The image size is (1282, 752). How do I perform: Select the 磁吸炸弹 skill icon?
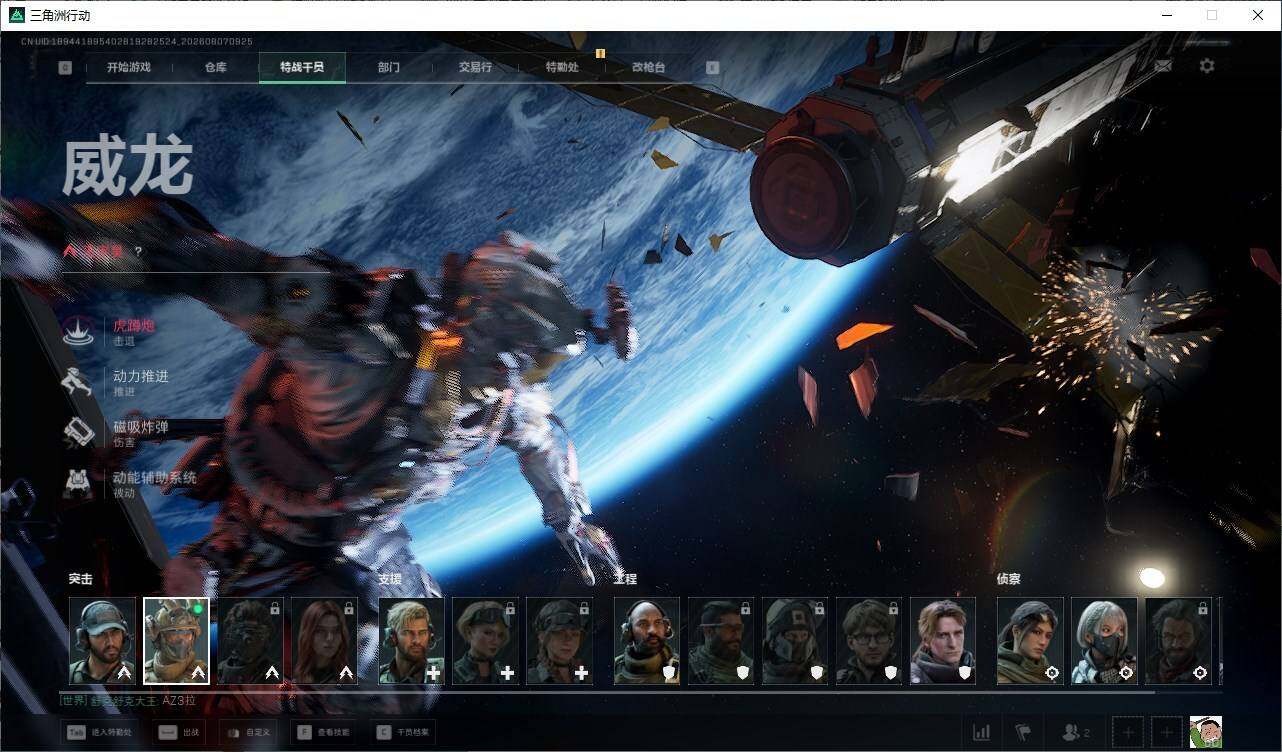(79, 432)
